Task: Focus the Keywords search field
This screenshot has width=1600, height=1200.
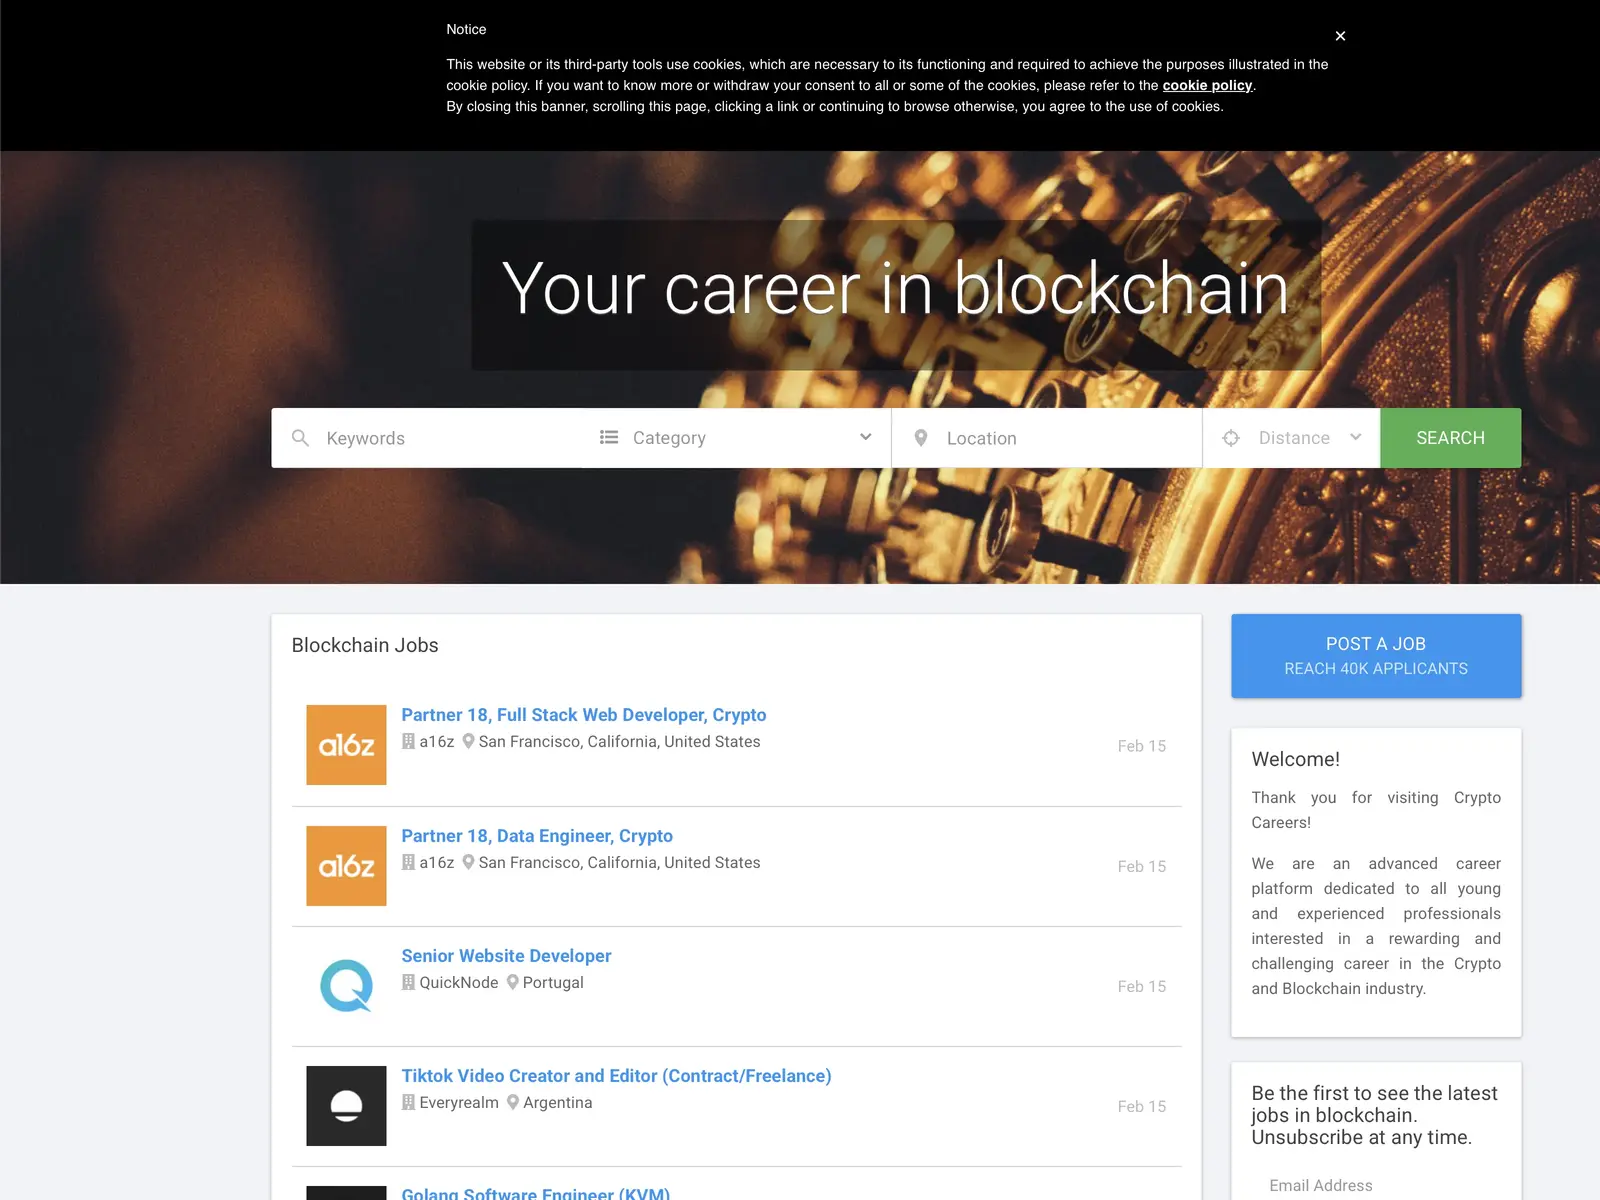Action: point(427,438)
